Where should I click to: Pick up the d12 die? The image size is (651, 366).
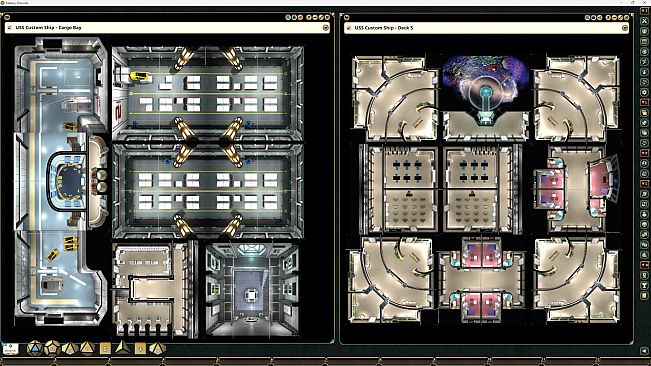point(52,348)
